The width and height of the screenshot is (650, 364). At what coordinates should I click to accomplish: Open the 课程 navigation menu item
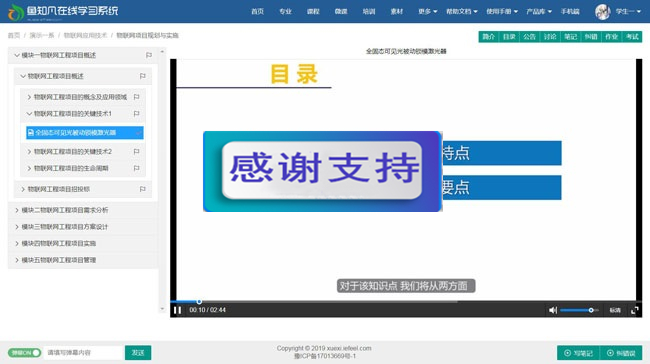point(313,12)
